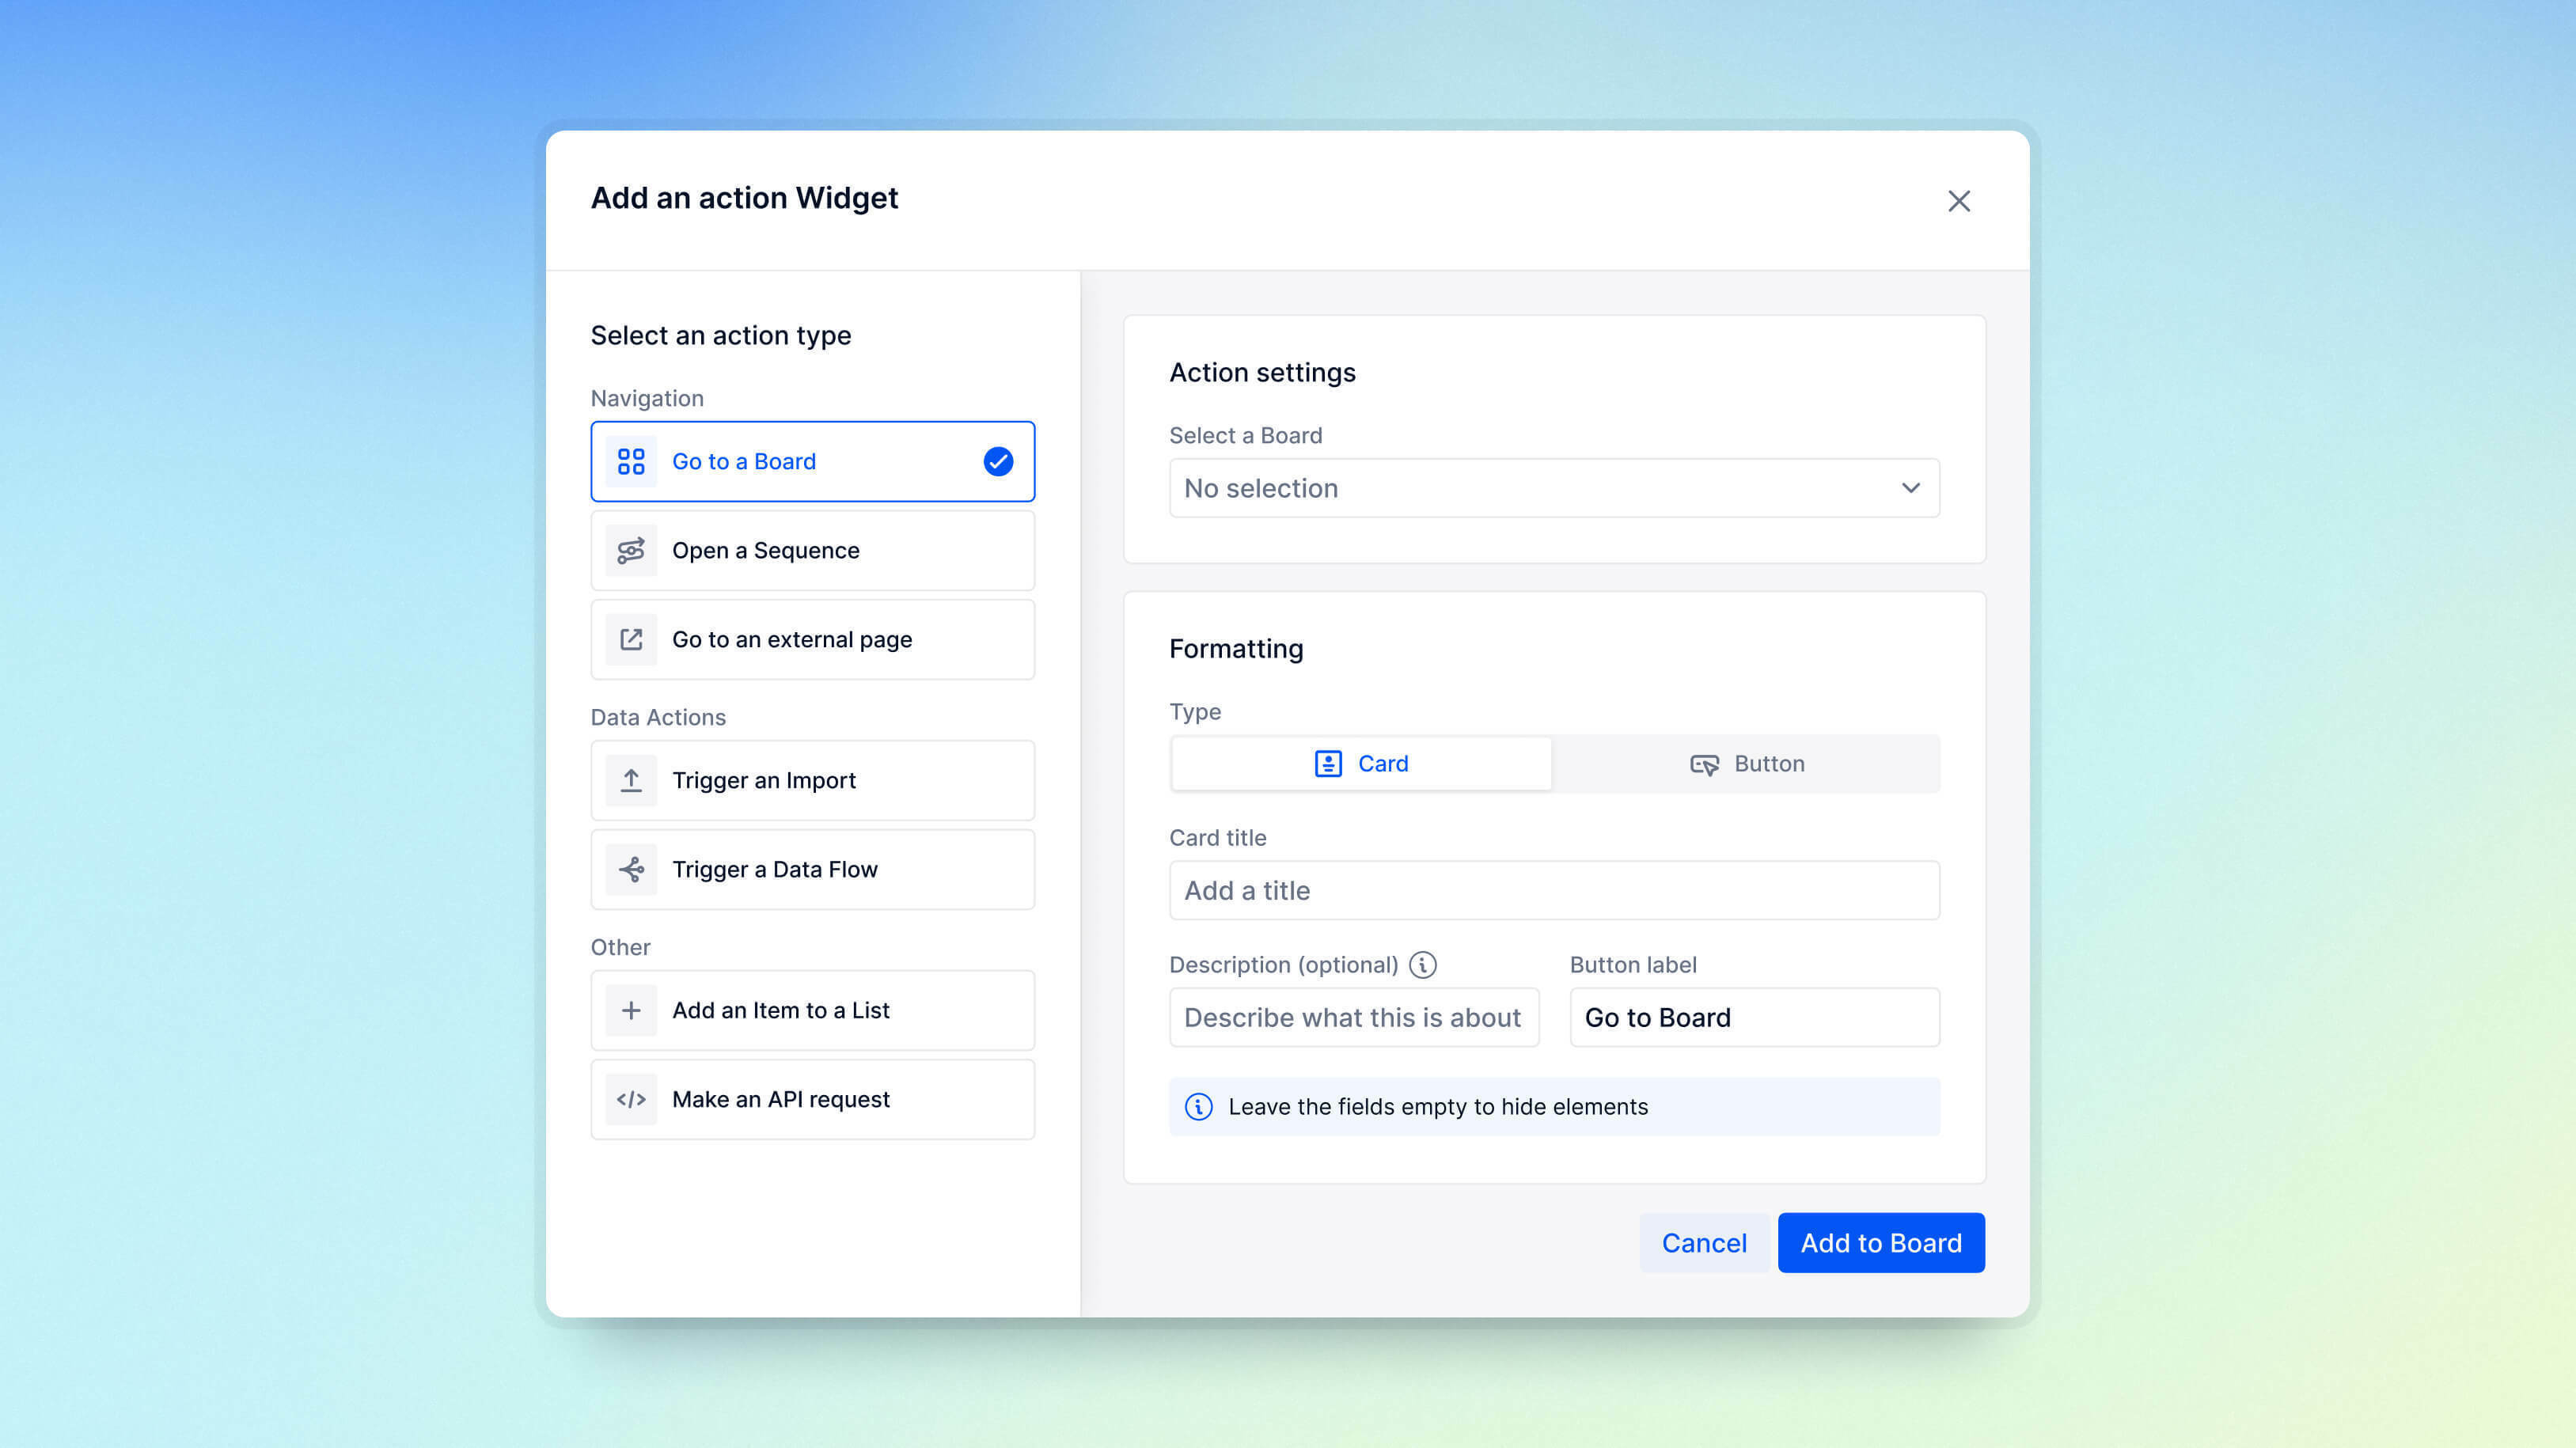Click the chevron arrow of board selector
This screenshot has height=1448, width=2576.
point(1910,488)
